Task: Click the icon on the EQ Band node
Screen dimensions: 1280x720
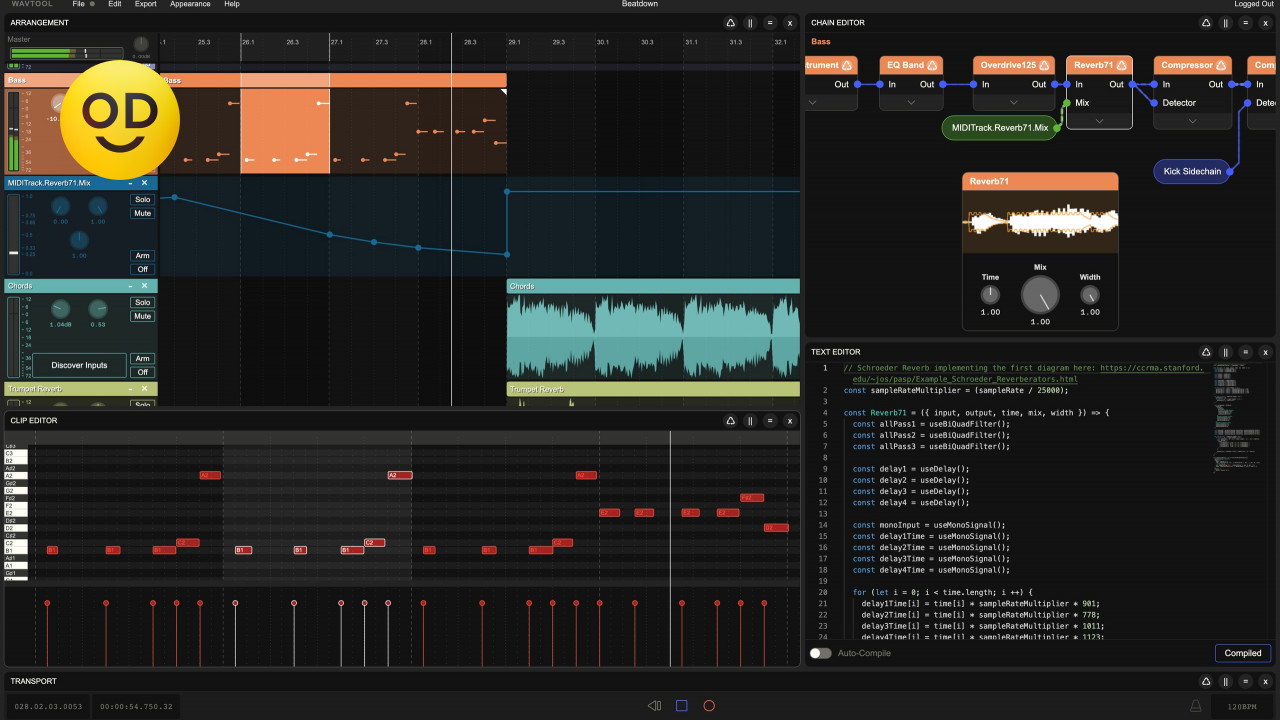Action: click(x=934, y=65)
